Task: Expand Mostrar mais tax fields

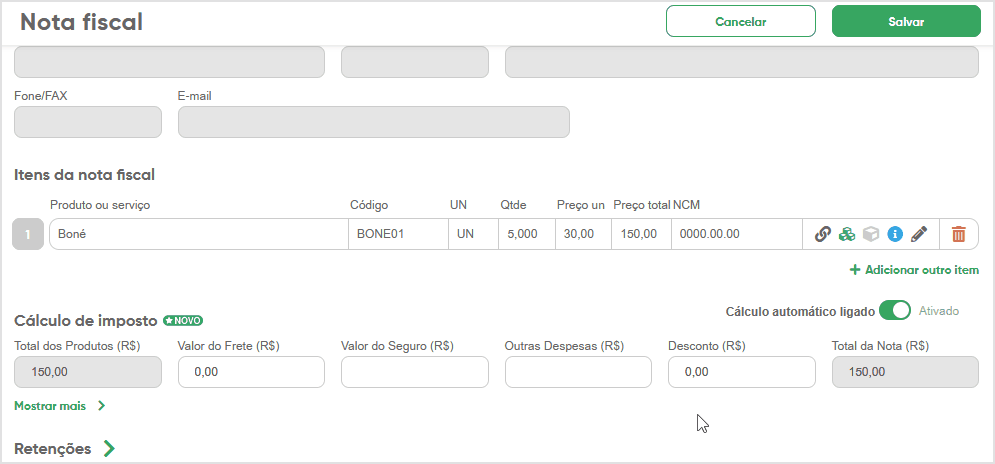Action: click(x=60, y=406)
